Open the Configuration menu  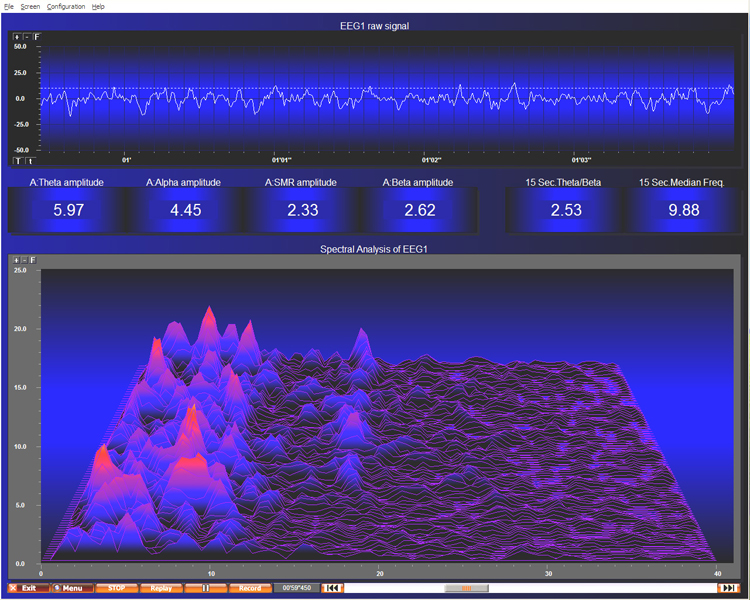coord(66,6)
